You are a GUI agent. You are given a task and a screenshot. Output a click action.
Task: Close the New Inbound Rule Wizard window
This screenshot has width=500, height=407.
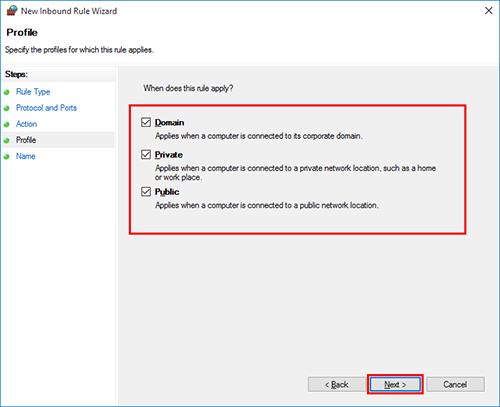click(488, 11)
